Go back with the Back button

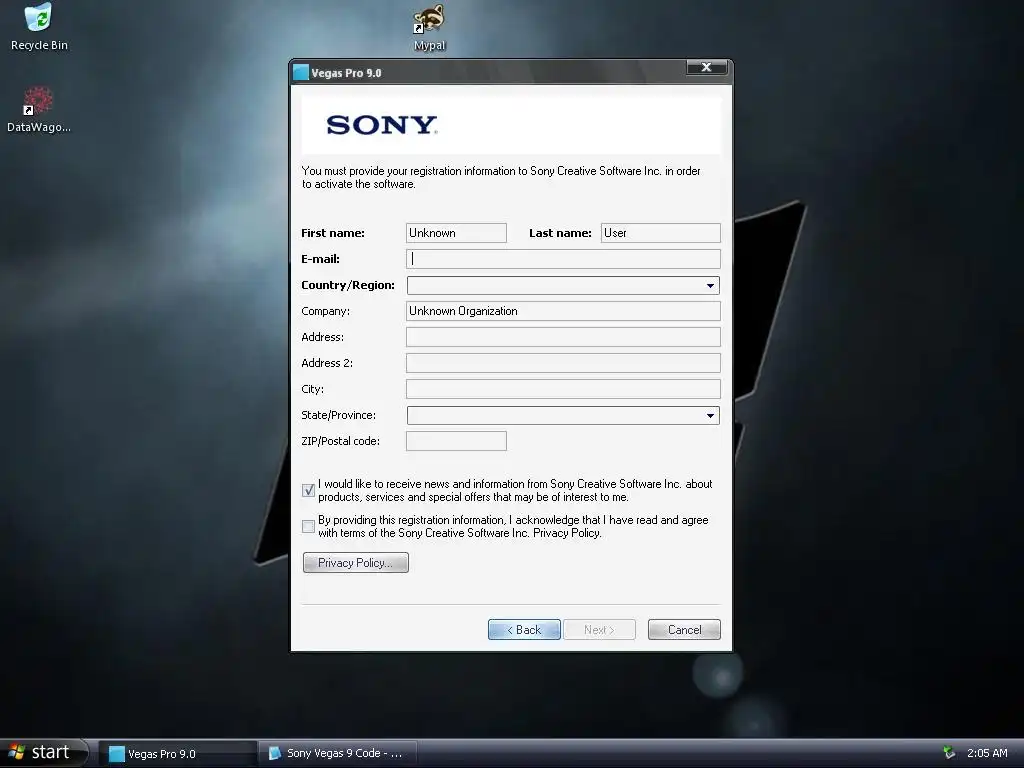524,630
